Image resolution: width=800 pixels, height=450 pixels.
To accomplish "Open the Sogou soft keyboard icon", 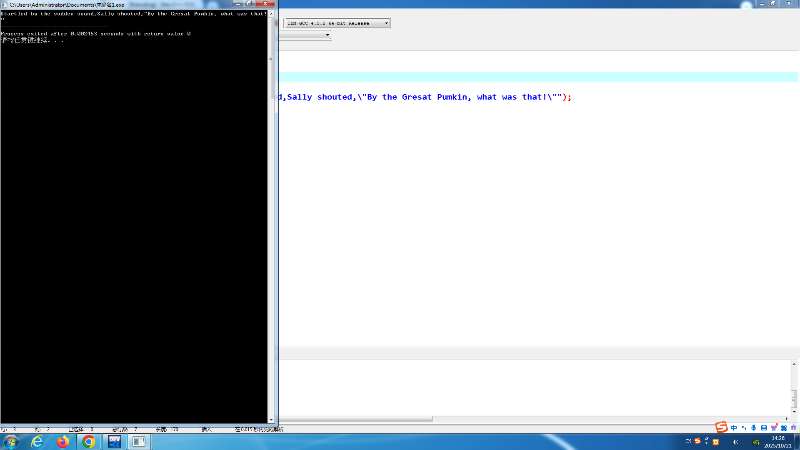I will coord(764,428).
